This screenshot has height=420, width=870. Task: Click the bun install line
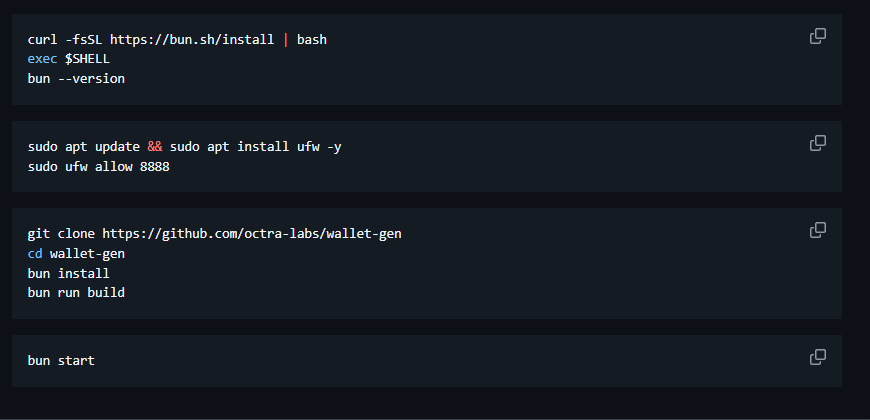pos(68,274)
